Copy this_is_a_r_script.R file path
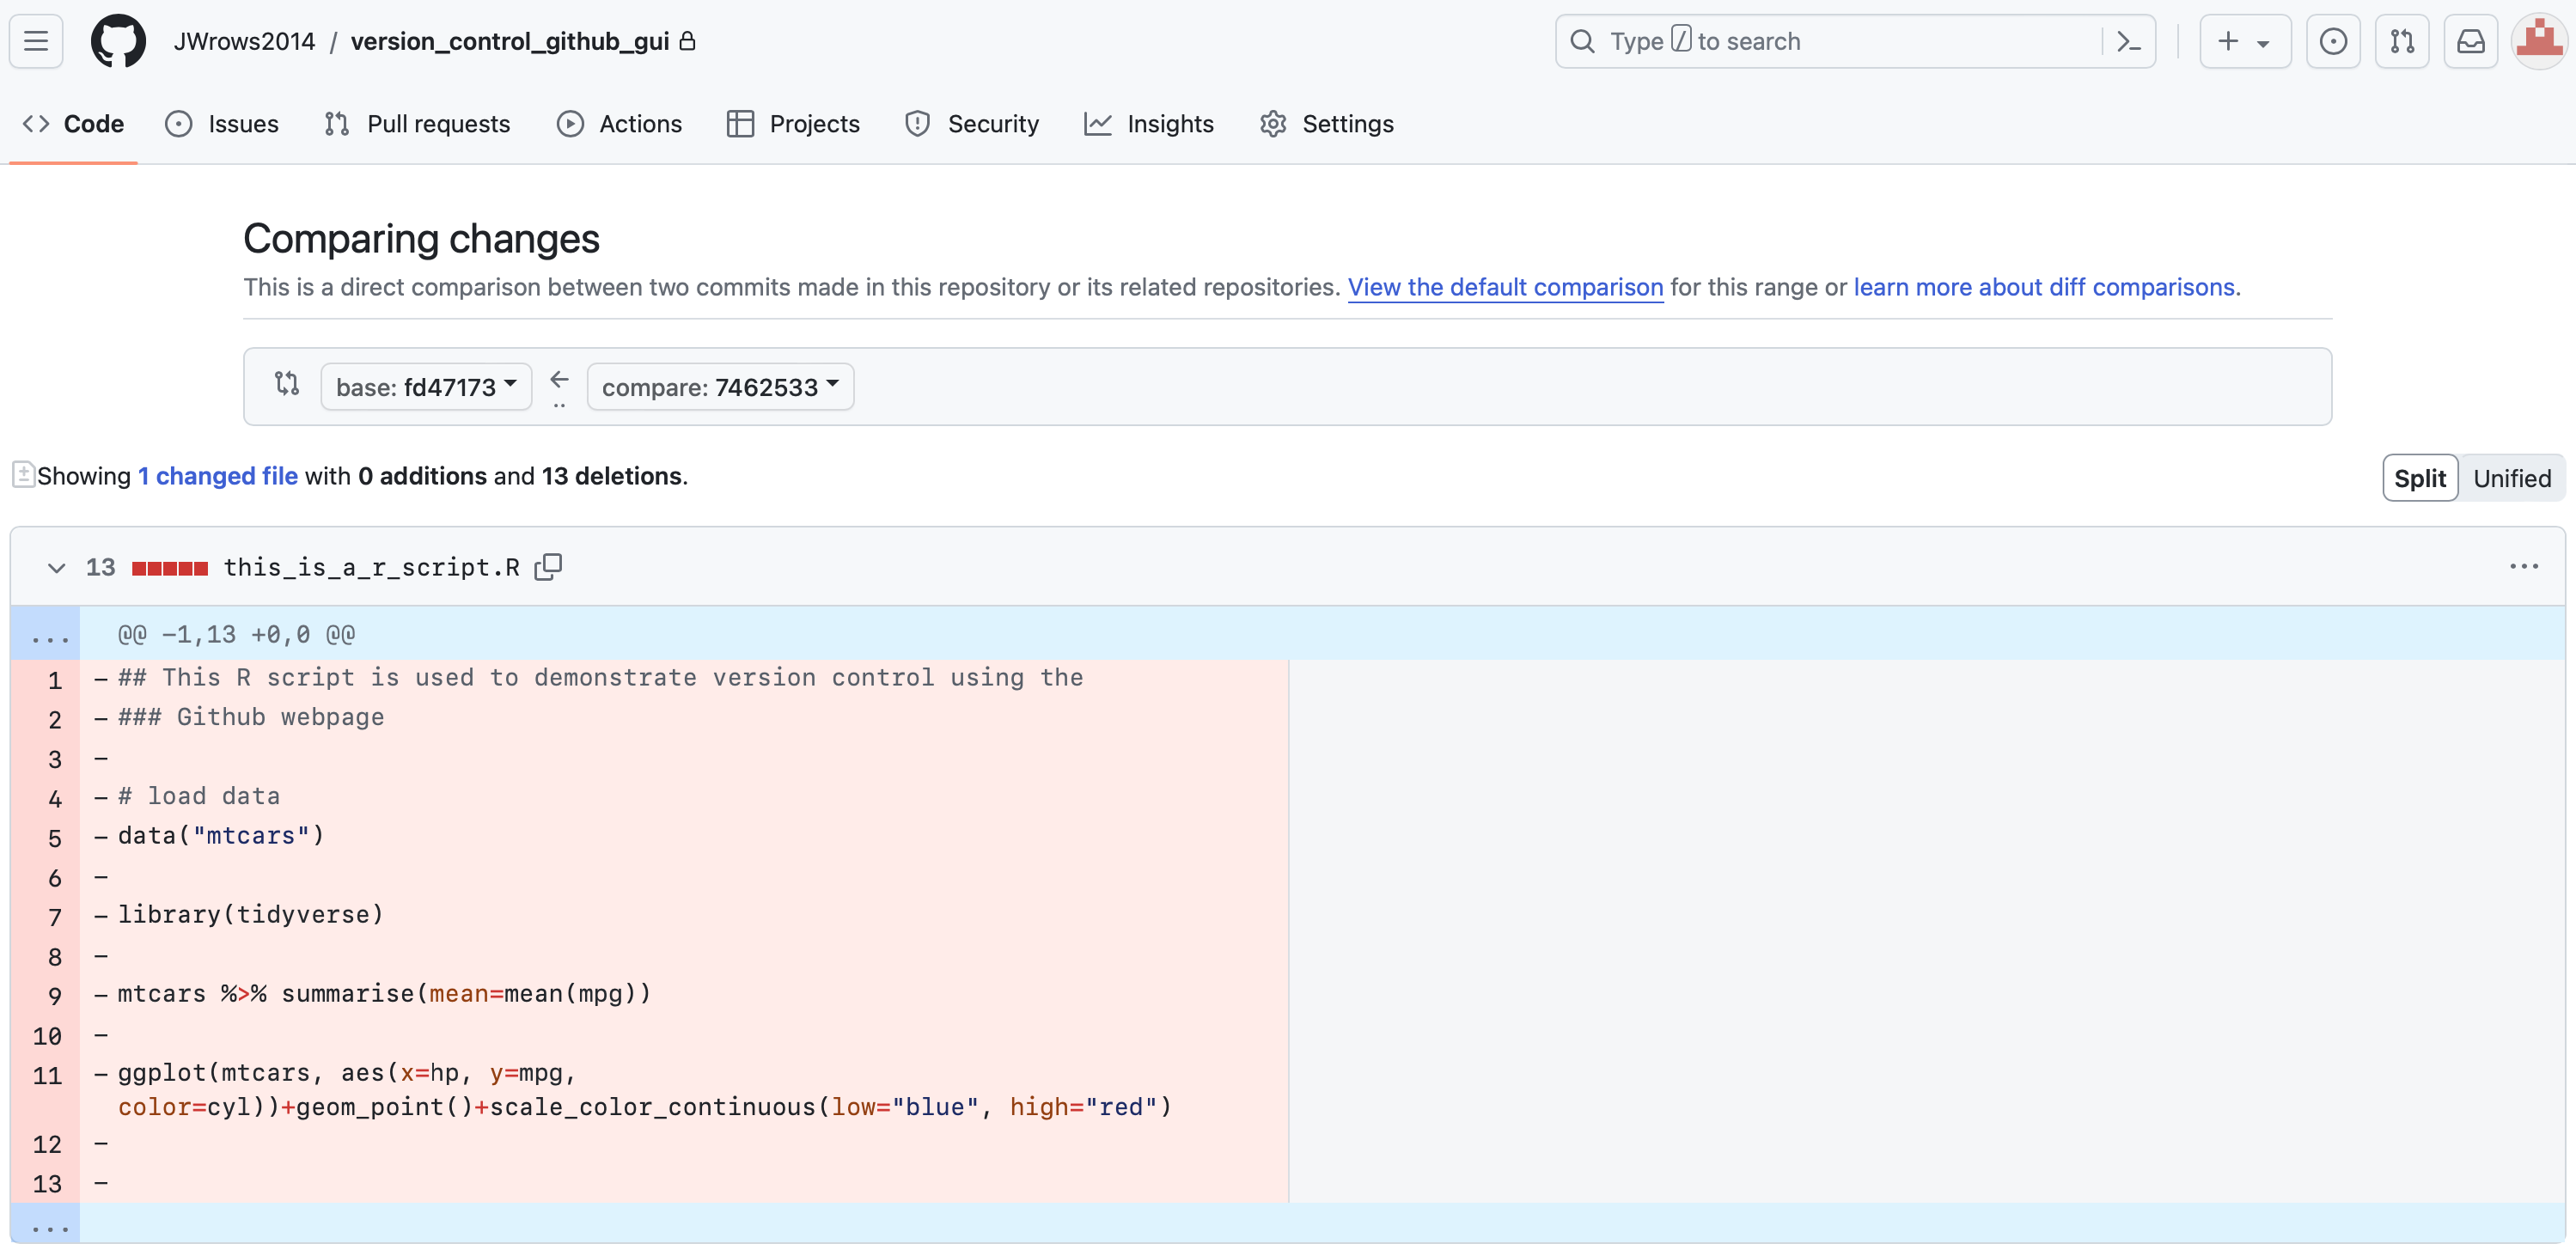Viewport: 2576px width, 1256px height. click(548, 567)
